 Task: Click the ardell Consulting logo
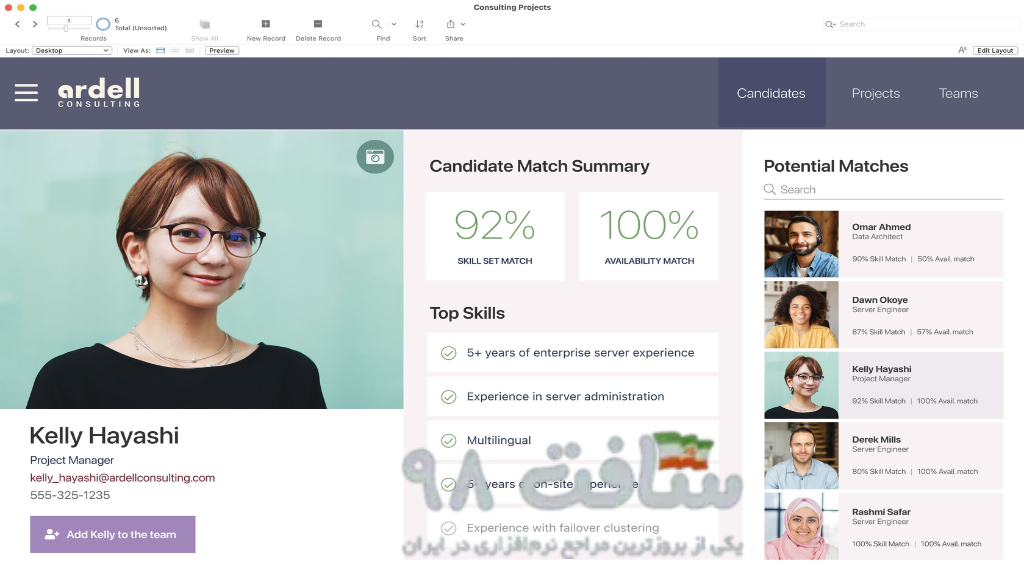(99, 93)
